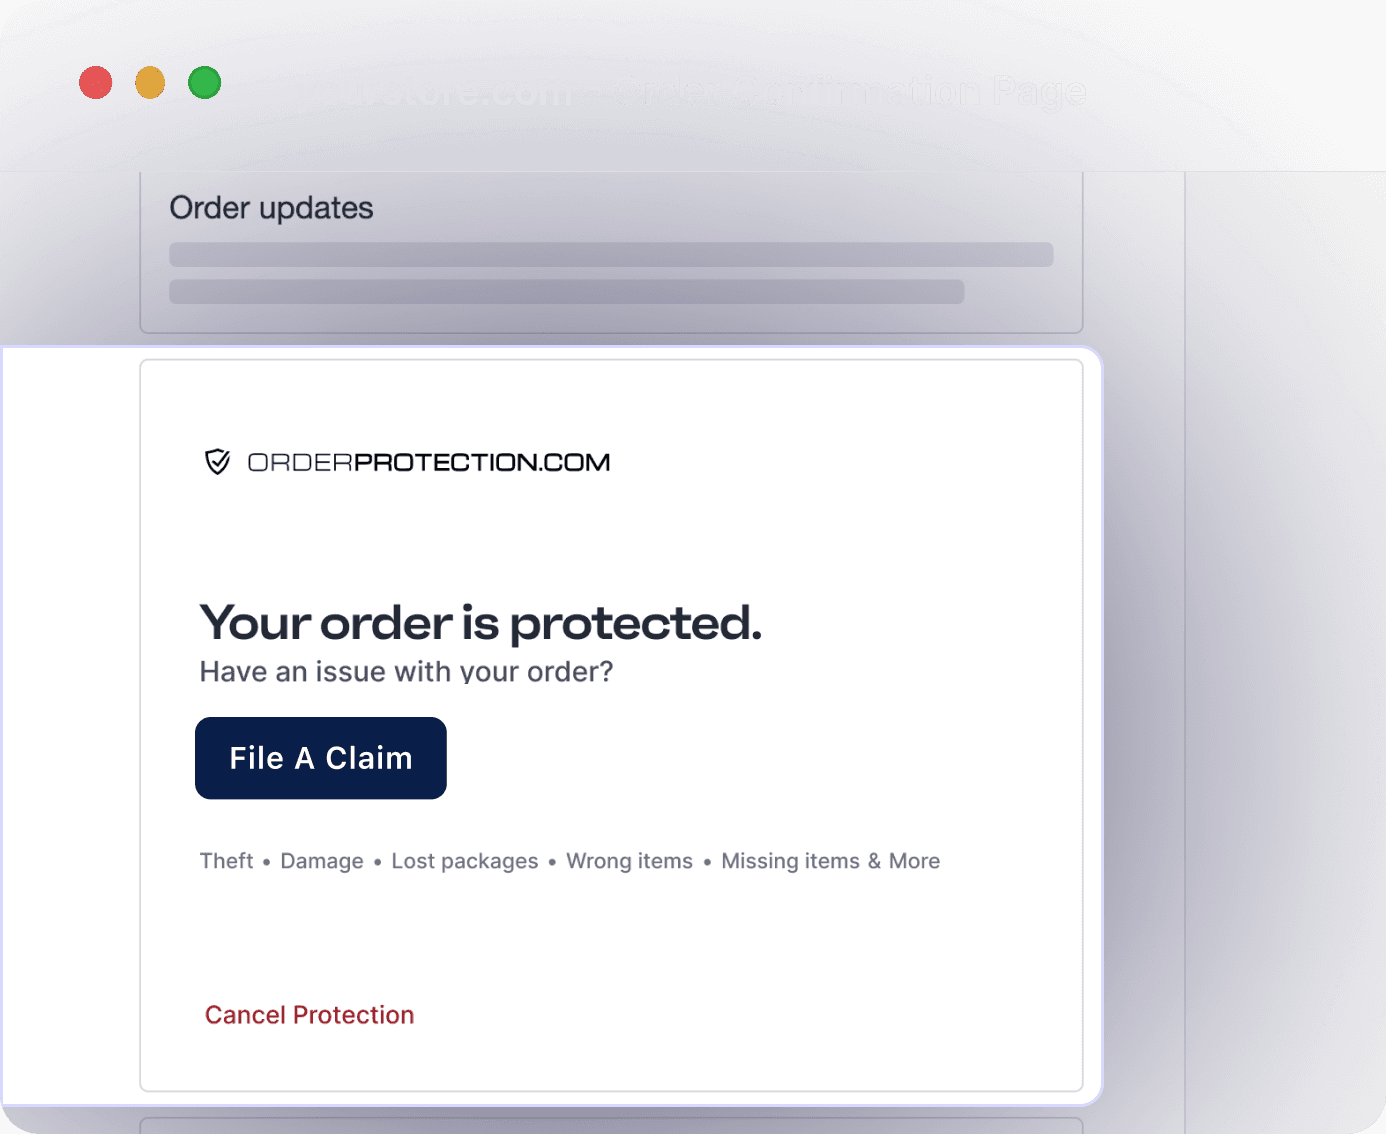Click the green window control circle

click(205, 82)
